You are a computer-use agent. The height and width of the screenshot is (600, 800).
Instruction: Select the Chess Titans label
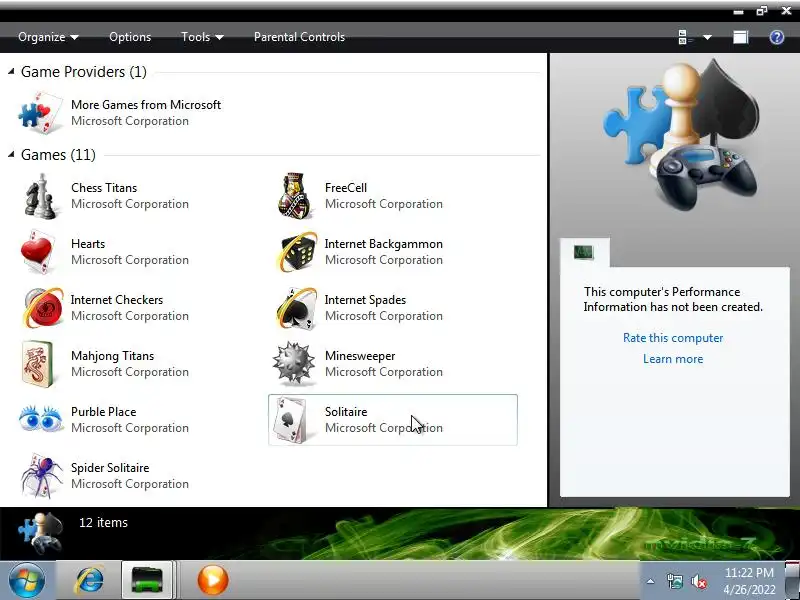click(x=104, y=188)
